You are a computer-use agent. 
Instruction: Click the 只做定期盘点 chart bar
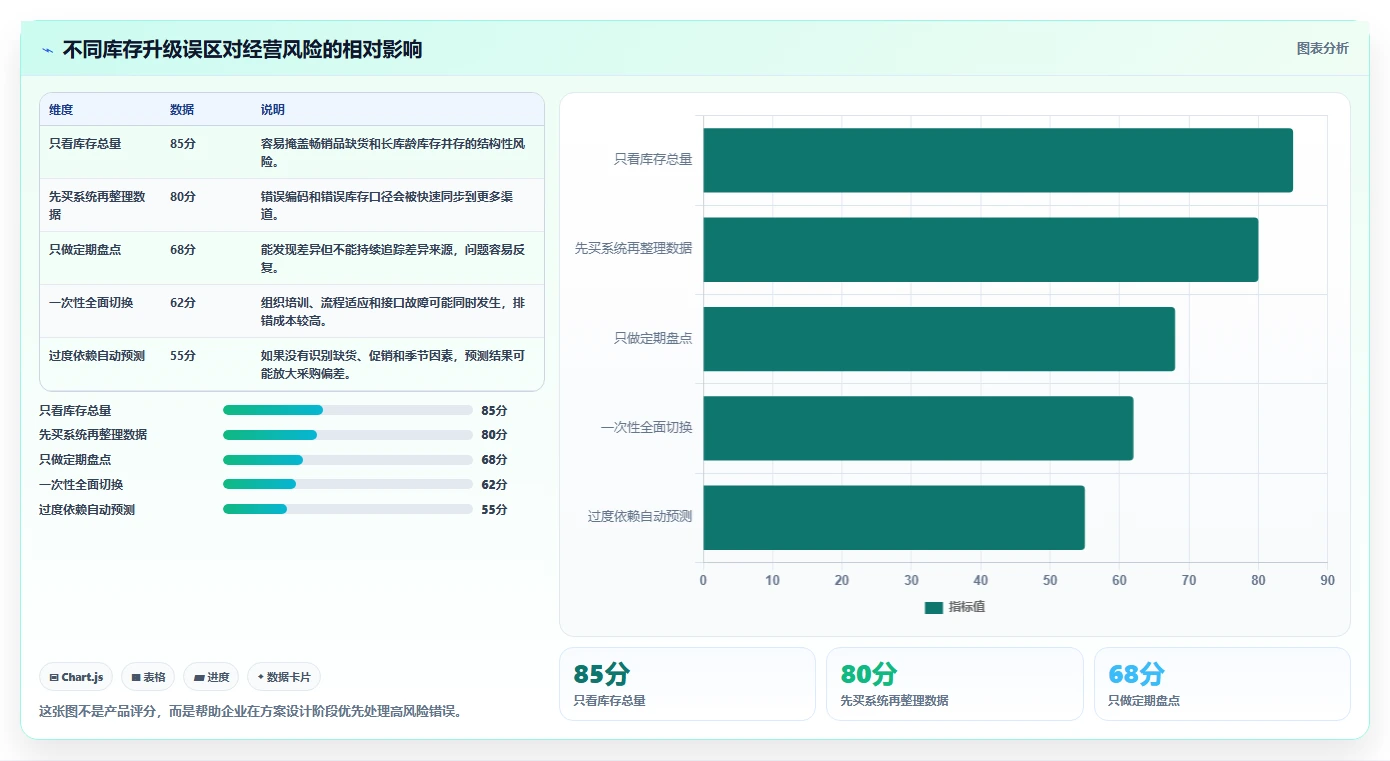pos(939,338)
